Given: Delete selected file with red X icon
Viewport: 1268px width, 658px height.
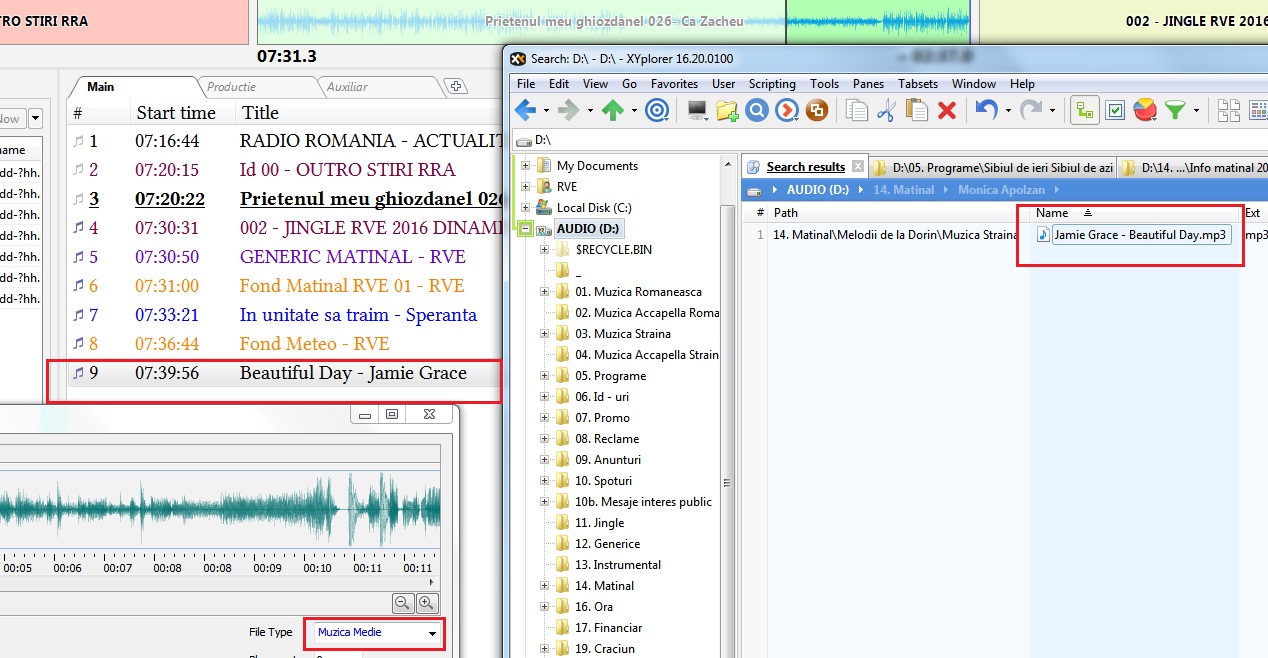Looking at the screenshot, I should [946, 110].
